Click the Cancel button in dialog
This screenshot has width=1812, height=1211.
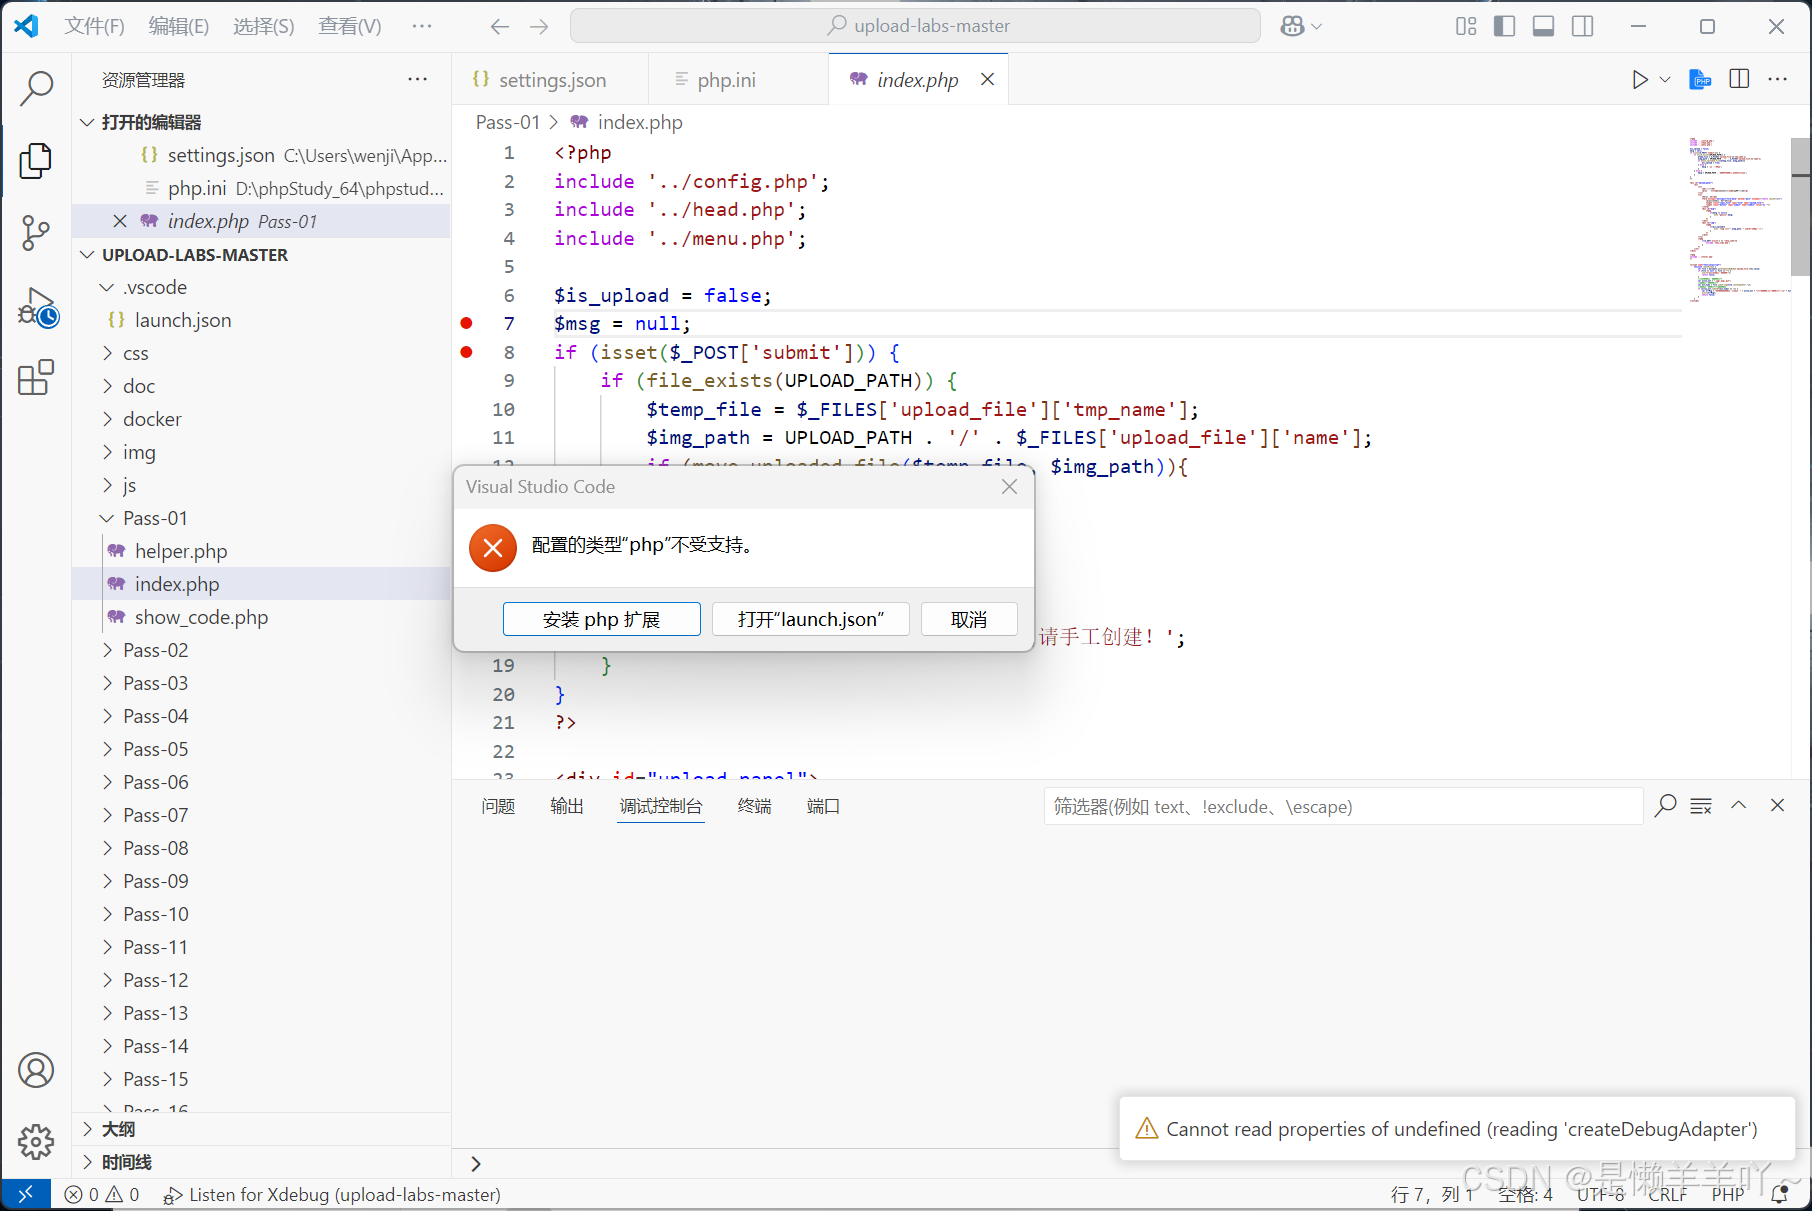969,619
